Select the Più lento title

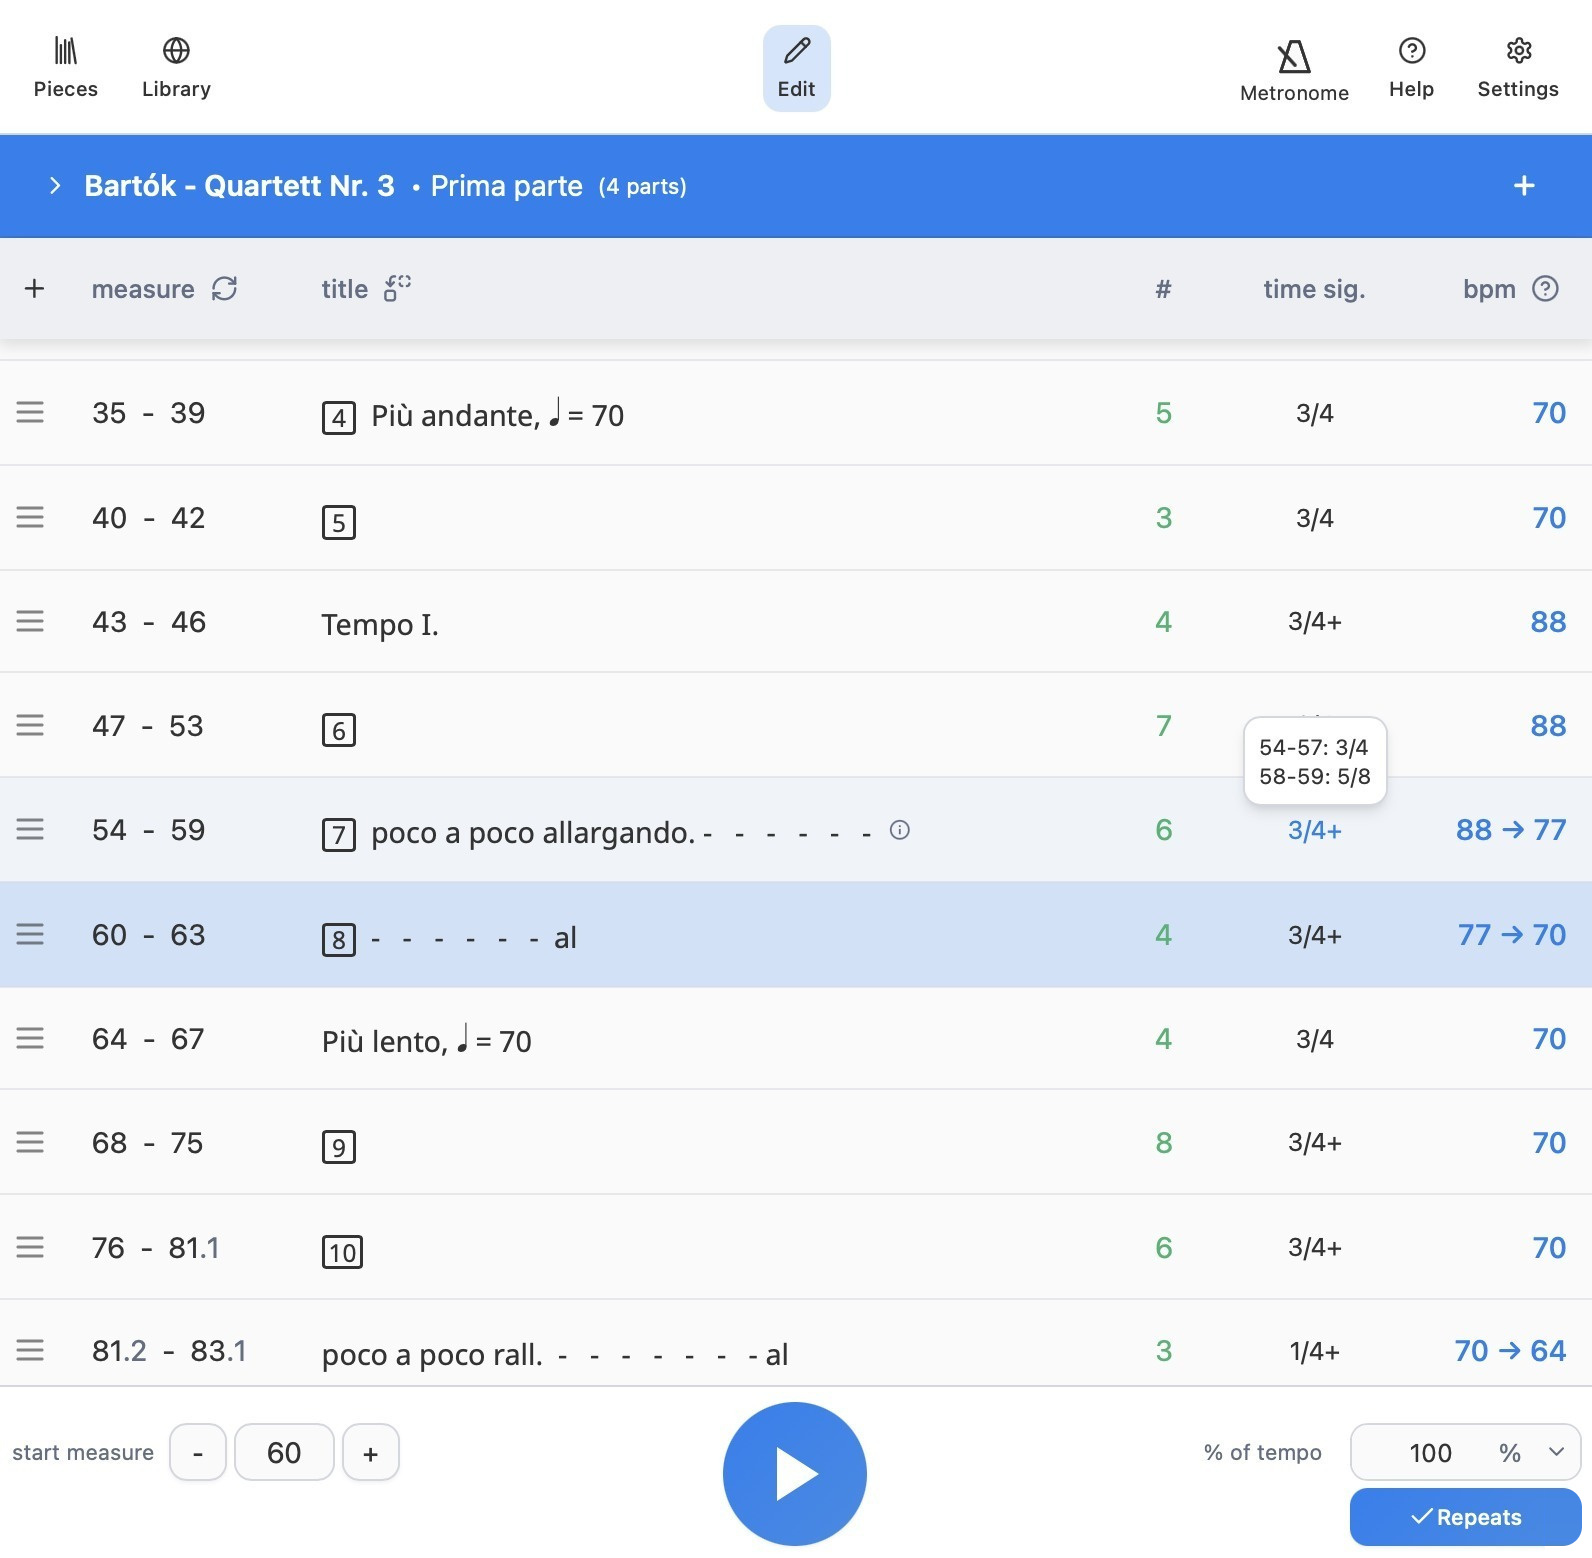pyautogui.click(x=427, y=1040)
